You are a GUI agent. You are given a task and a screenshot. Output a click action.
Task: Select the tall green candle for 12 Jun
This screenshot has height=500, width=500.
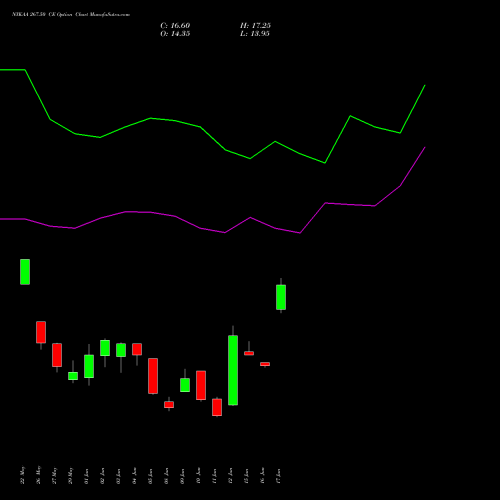click(233, 370)
